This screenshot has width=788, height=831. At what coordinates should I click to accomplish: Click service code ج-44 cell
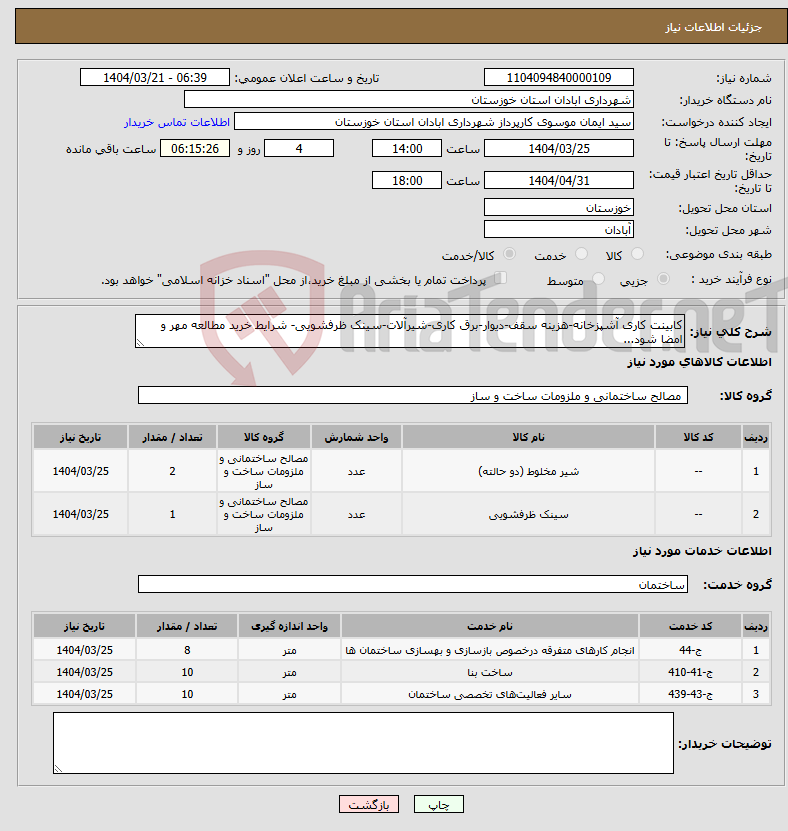[690, 650]
